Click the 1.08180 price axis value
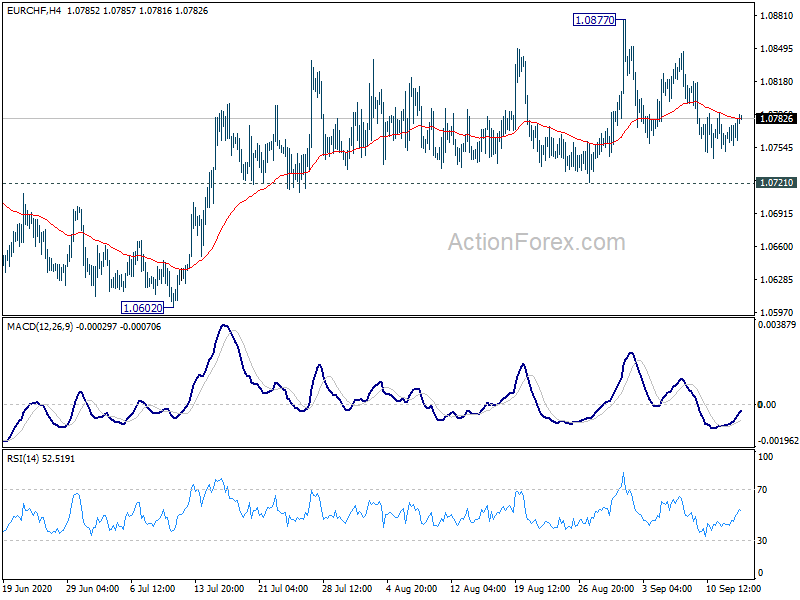The height and width of the screenshot is (600, 800). tap(777, 82)
